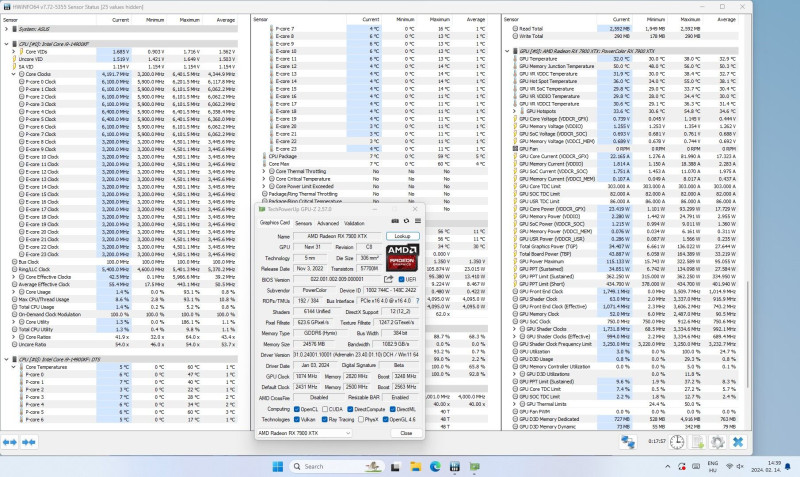Click the notification bell in the tray
This screenshot has height=477, width=800.
point(788,466)
